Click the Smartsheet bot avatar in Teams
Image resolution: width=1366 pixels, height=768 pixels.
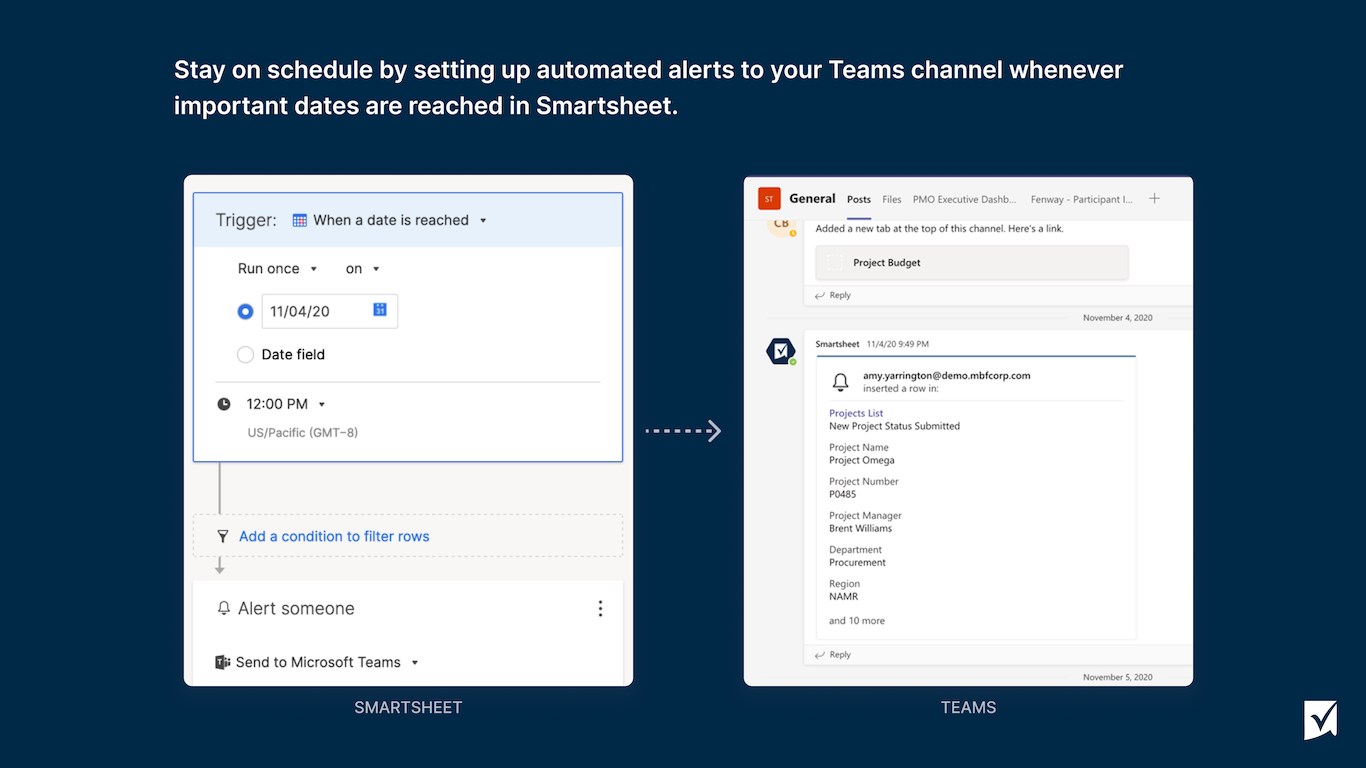point(780,351)
